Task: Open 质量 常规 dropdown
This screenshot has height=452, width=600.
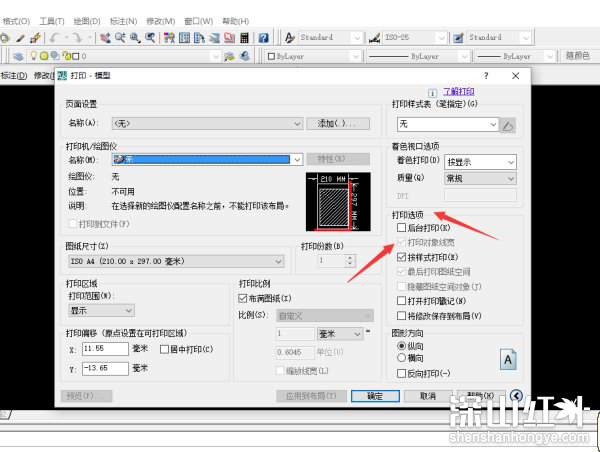Action: coord(480,178)
